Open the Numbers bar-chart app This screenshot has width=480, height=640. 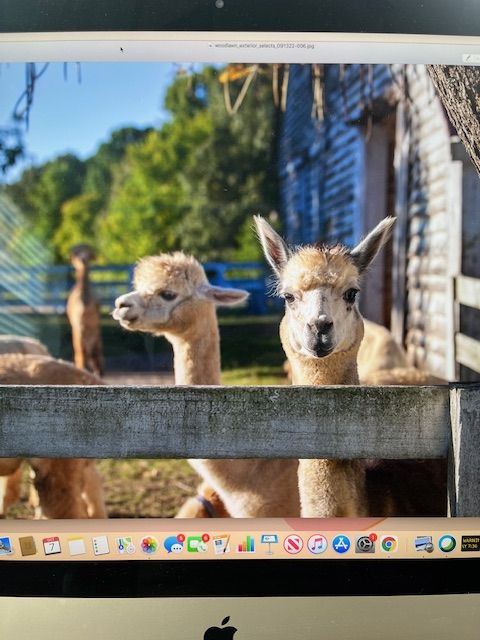click(x=246, y=544)
